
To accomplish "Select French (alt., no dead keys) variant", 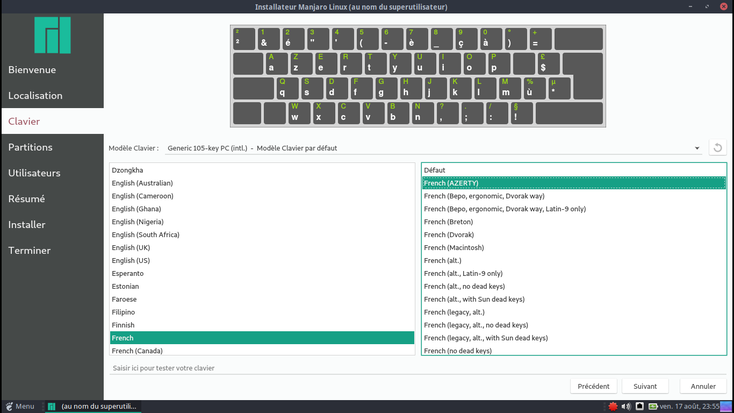I will 574,286.
